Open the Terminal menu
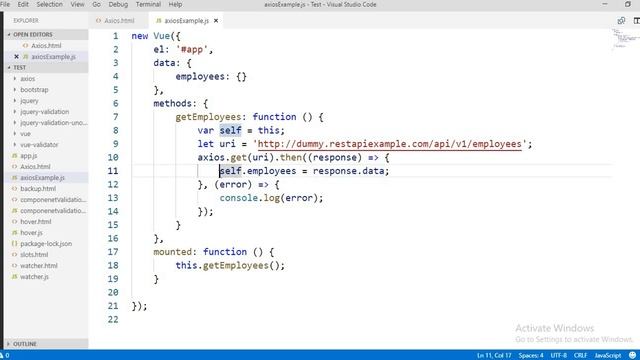This screenshot has height=360, width=640. 148,4
